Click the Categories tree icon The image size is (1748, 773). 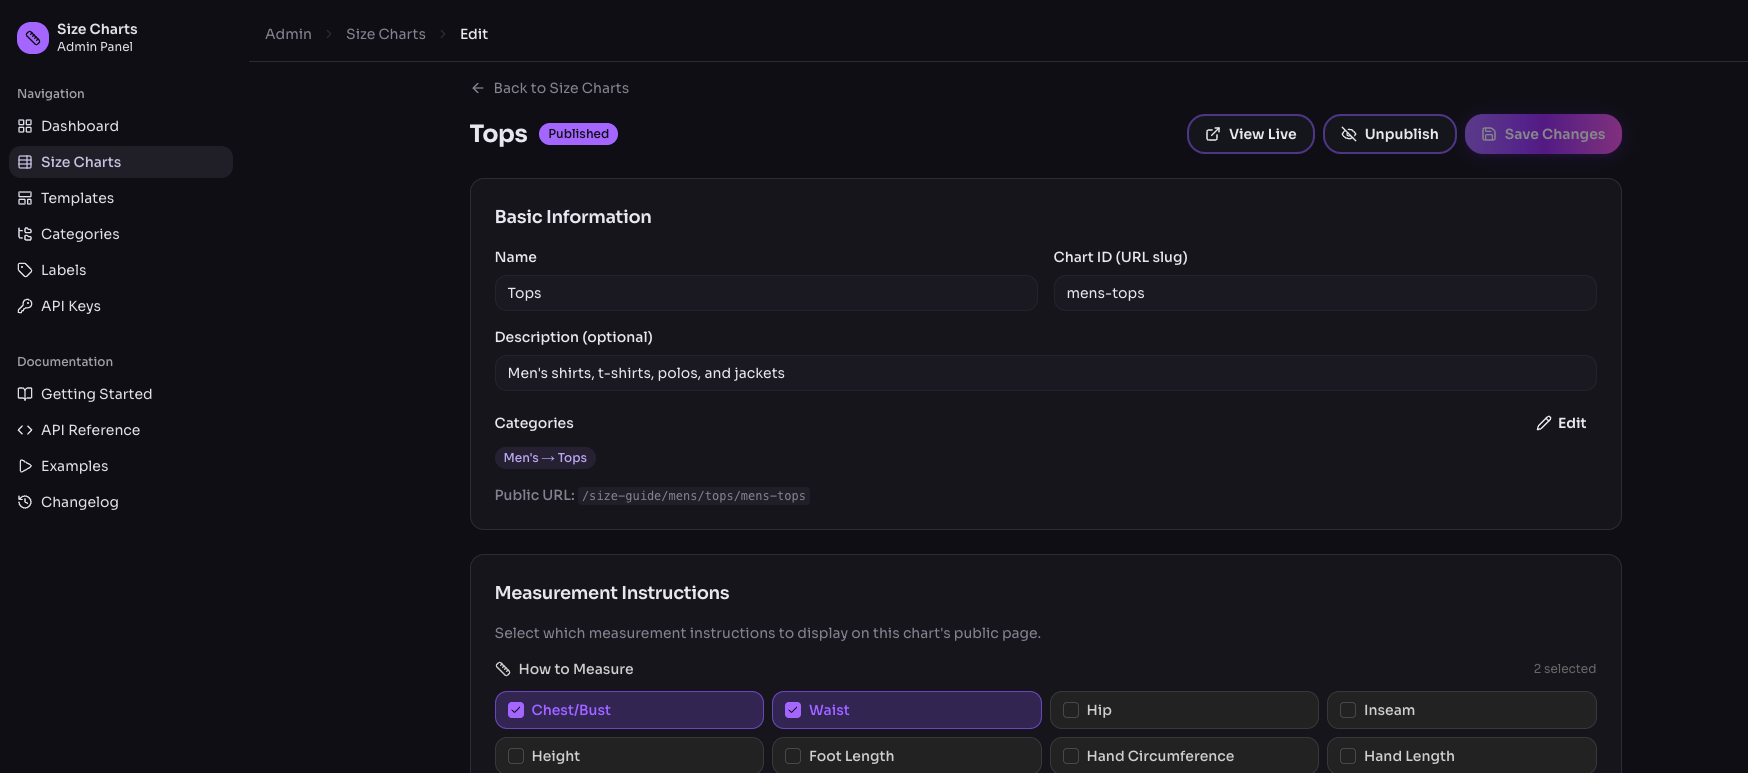pyautogui.click(x=25, y=234)
